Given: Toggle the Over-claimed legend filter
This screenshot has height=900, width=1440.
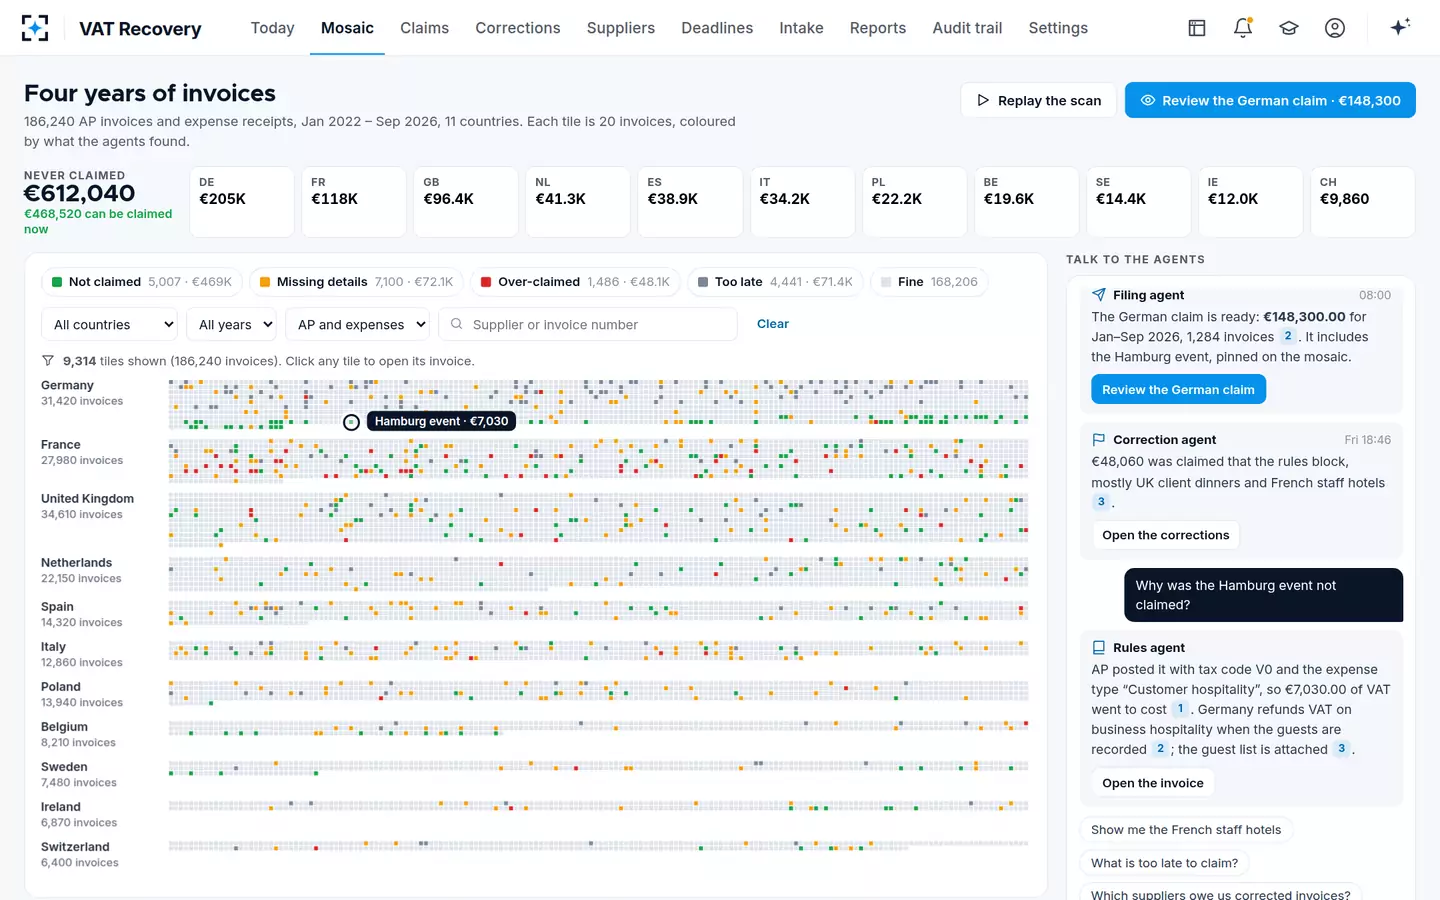Looking at the screenshot, I should click(576, 282).
